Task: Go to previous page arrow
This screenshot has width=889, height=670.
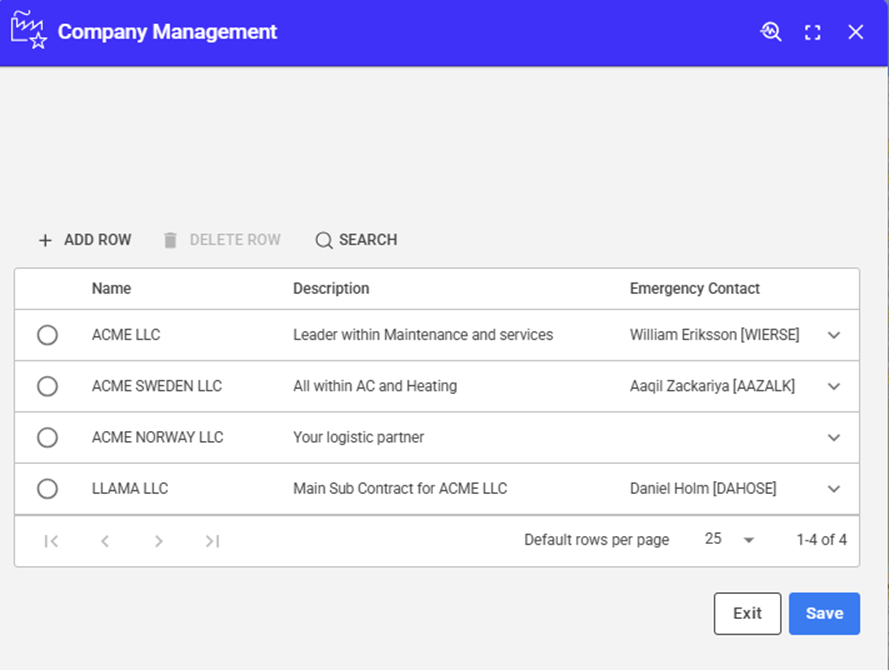Action: click(105, 541)
